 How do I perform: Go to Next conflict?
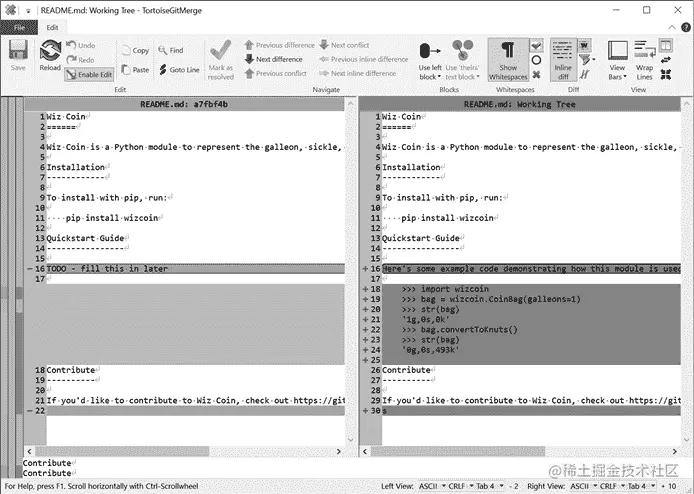(344, 45)
